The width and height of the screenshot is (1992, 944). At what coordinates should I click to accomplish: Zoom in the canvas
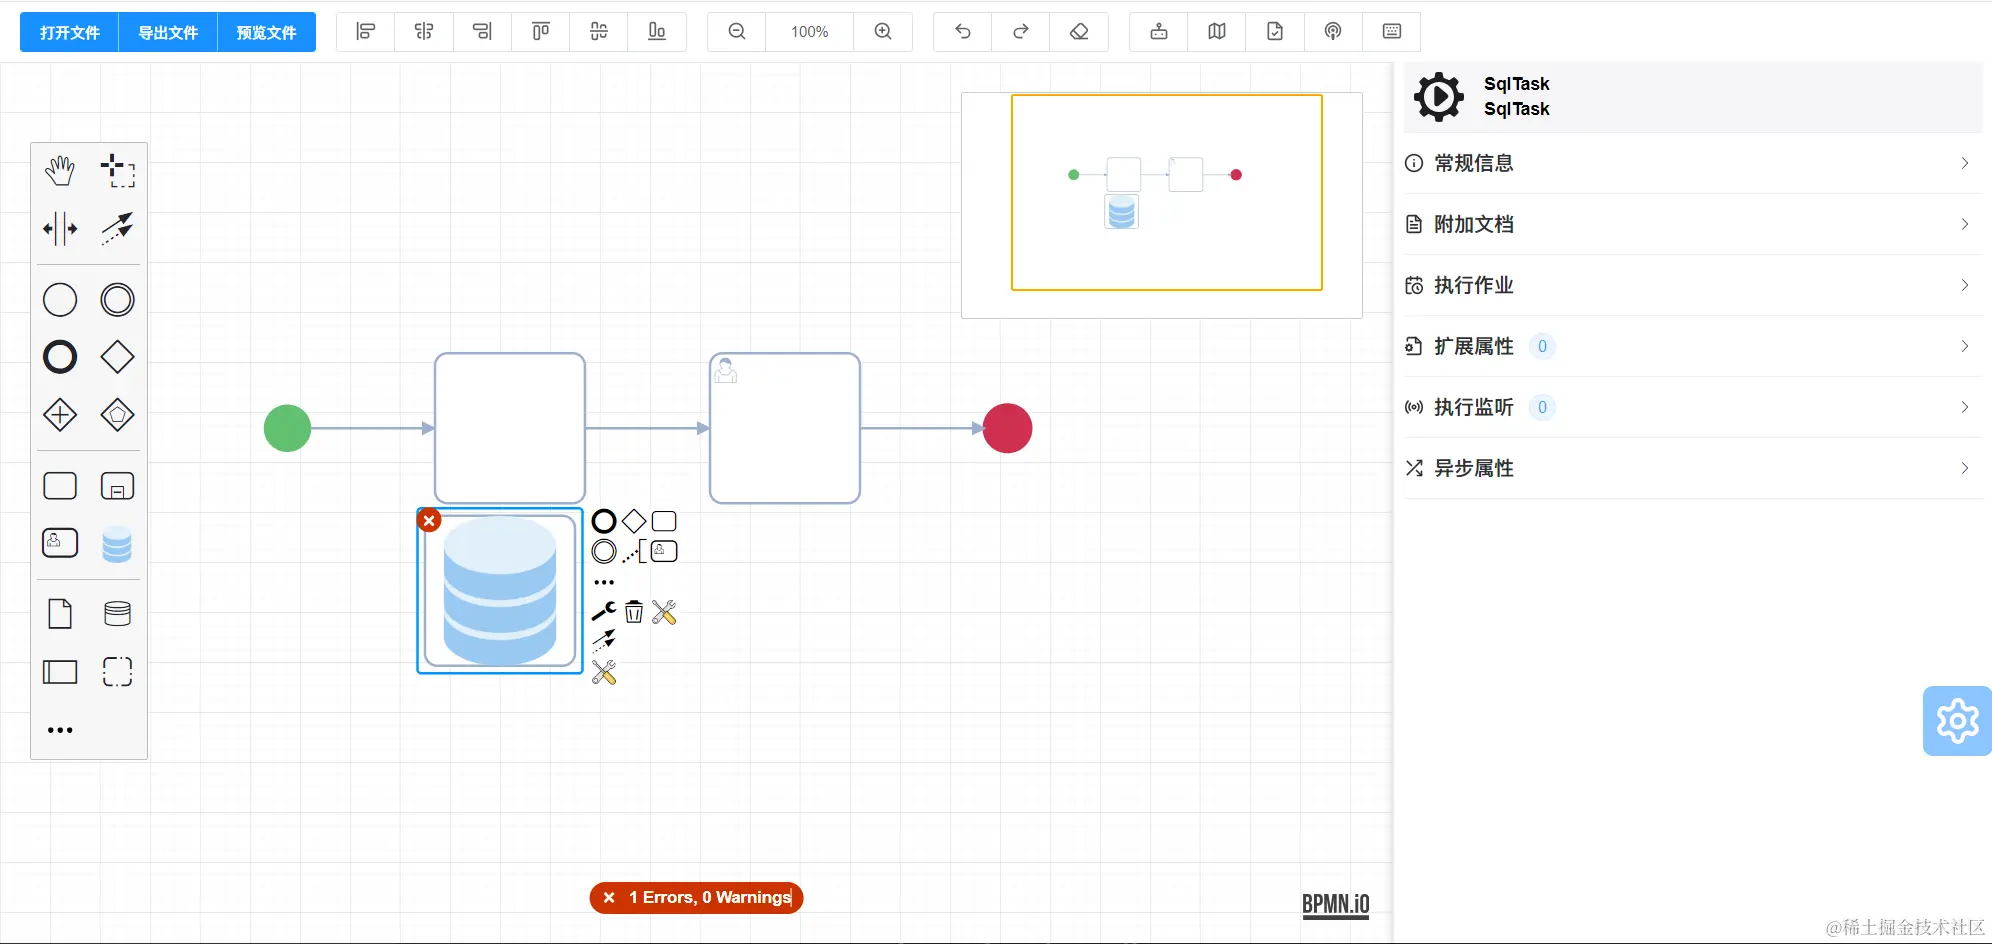click(883, 32)
